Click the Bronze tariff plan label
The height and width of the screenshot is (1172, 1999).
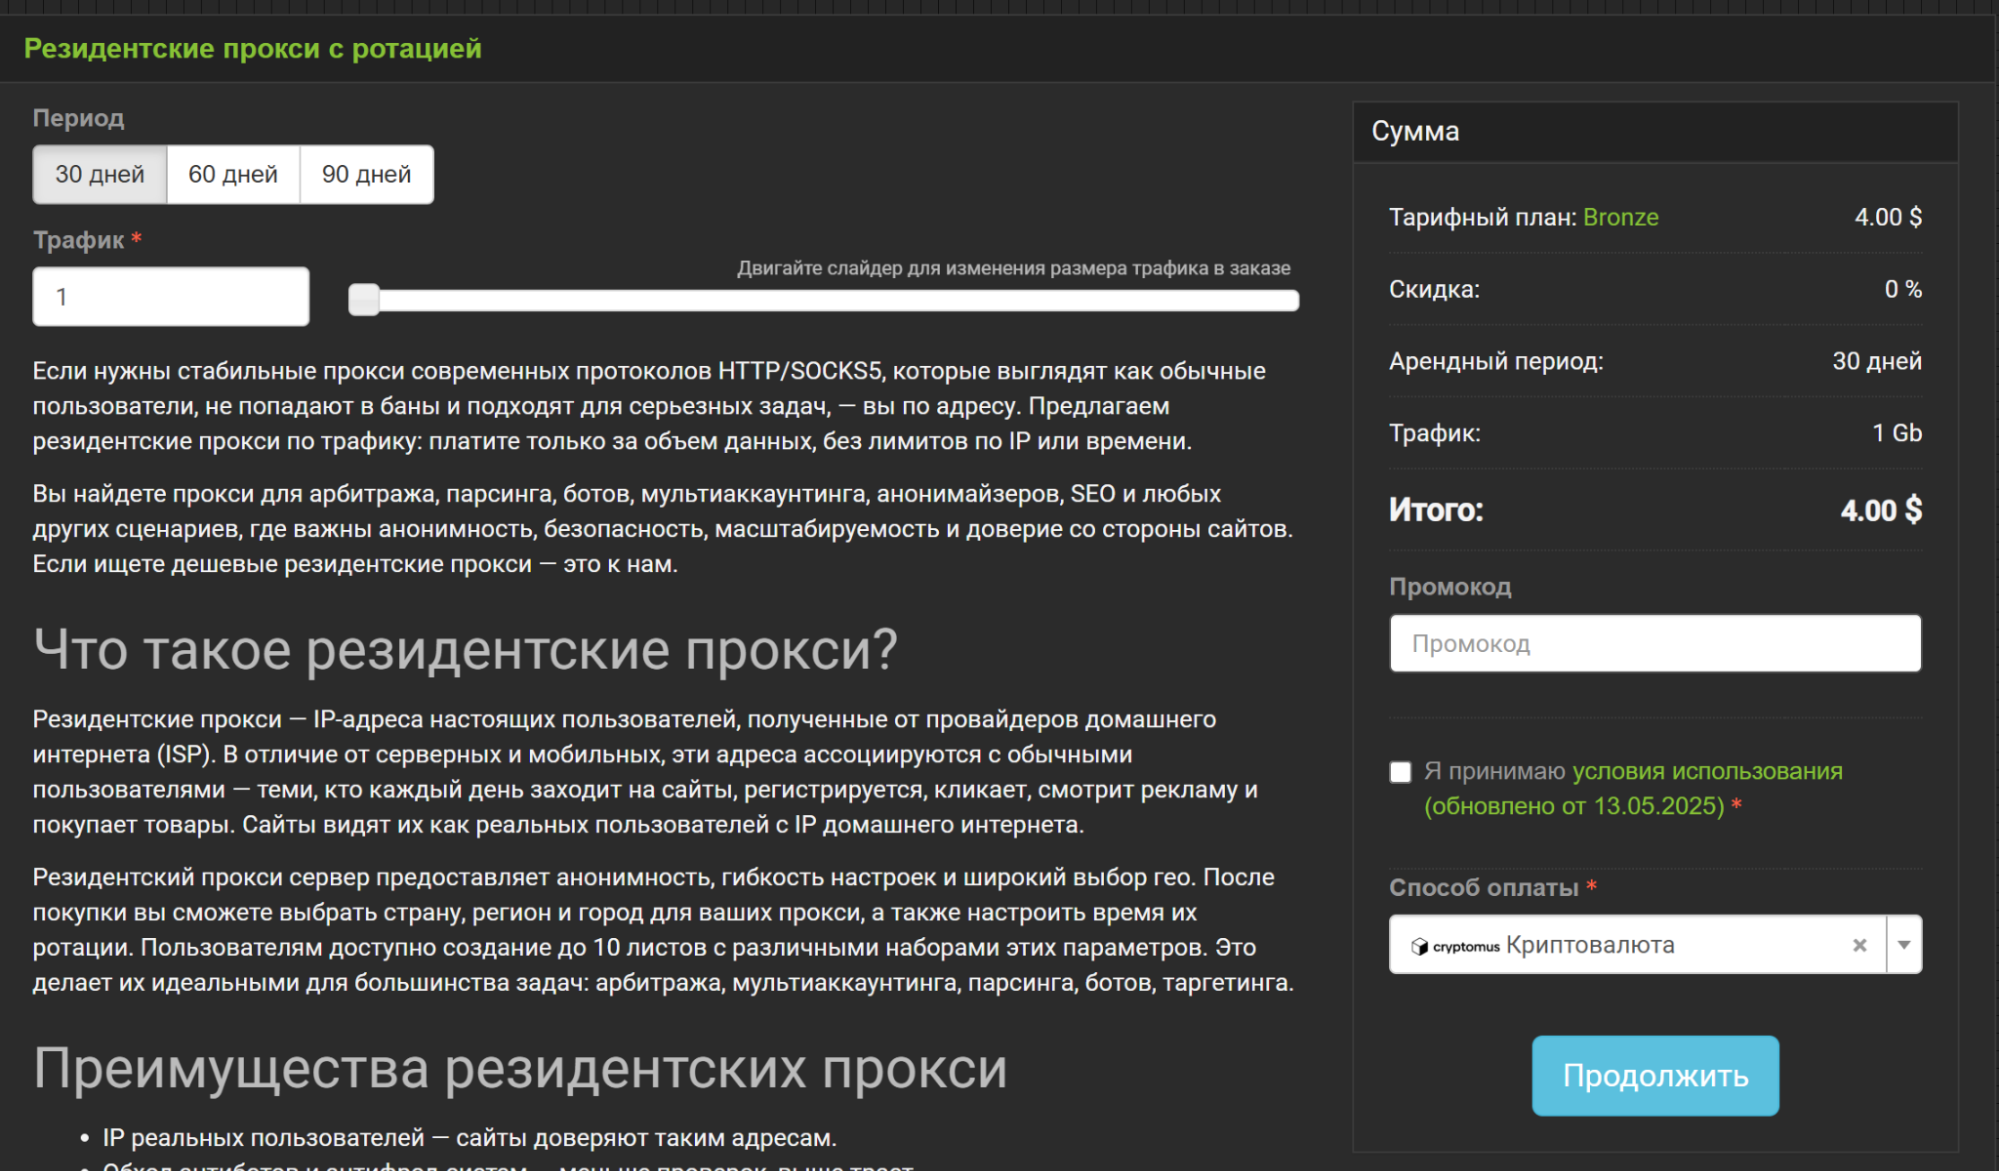tap(1621, 216)
